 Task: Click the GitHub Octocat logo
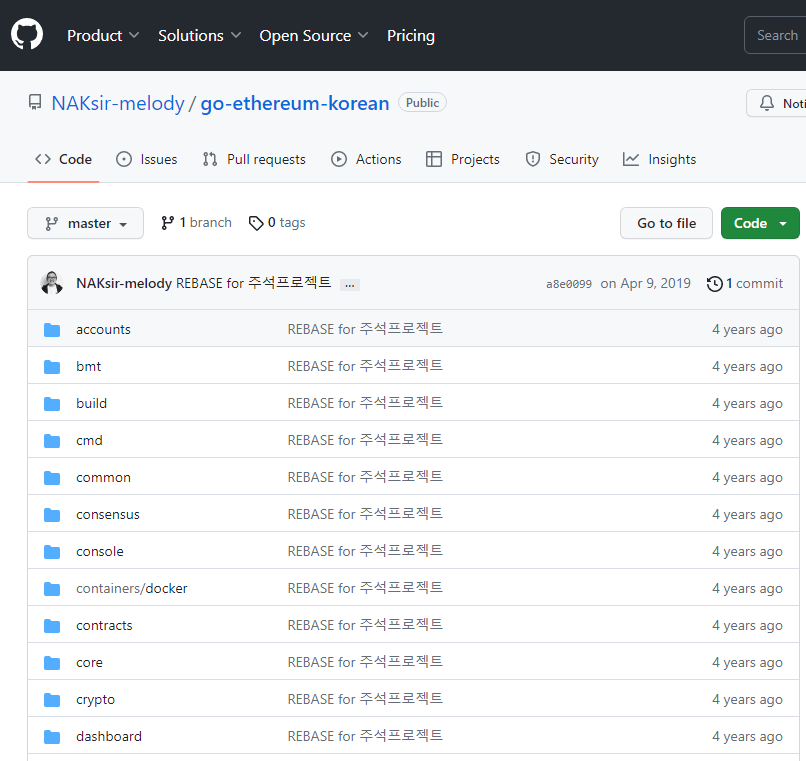coord(27,34)
